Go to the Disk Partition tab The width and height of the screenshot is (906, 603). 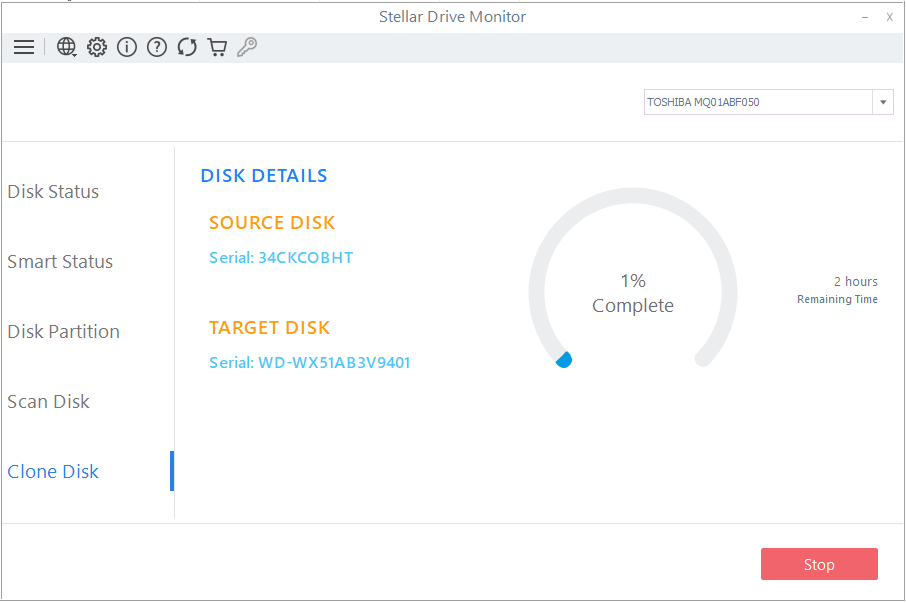[x=64, y=332]
